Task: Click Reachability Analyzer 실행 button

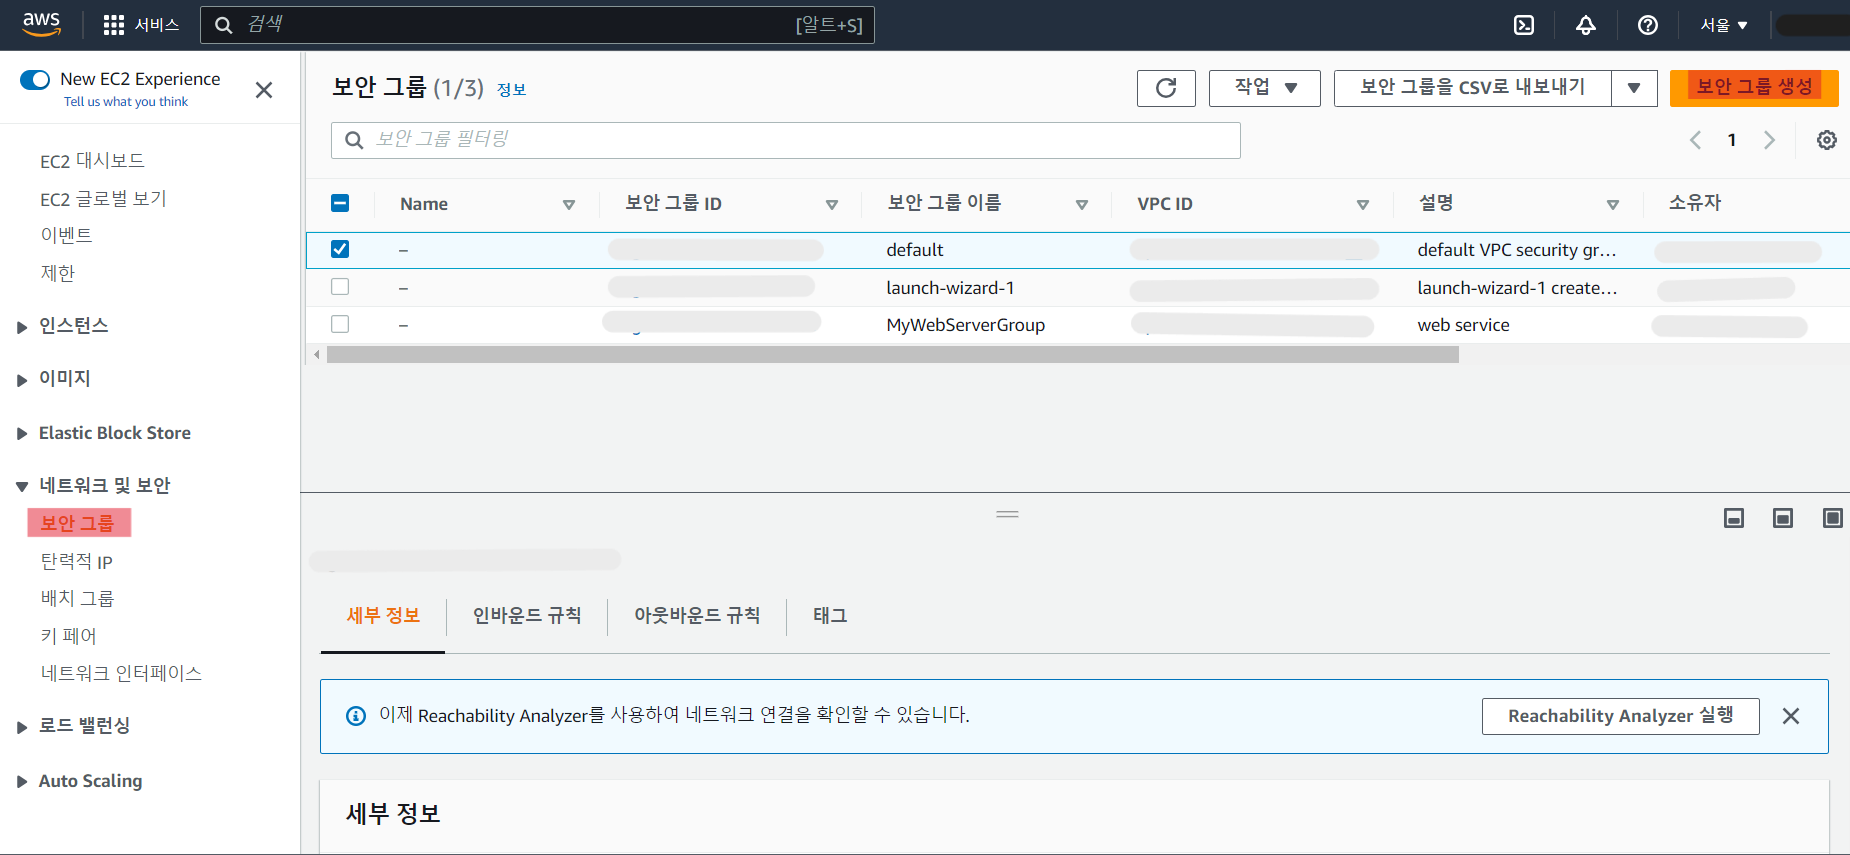Action: point(1620,716)
